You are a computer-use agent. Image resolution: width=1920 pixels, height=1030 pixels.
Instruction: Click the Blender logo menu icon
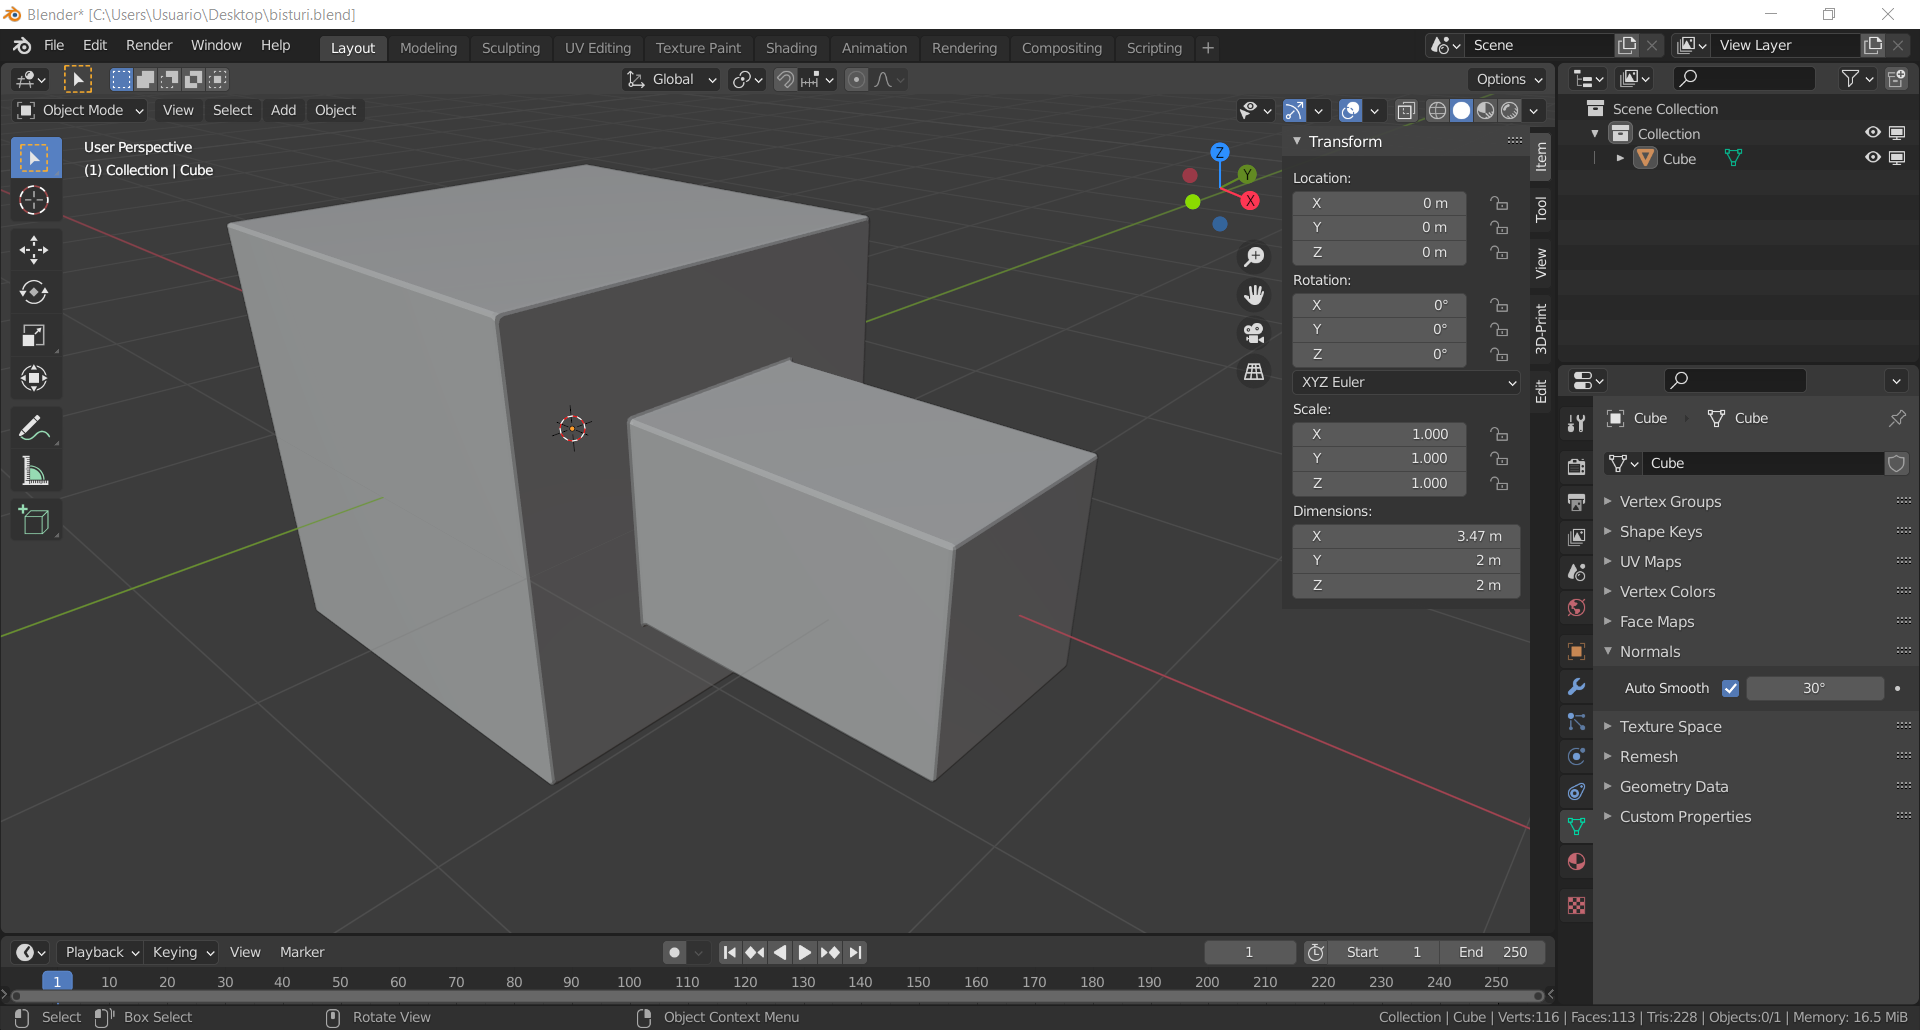(22, 46)
